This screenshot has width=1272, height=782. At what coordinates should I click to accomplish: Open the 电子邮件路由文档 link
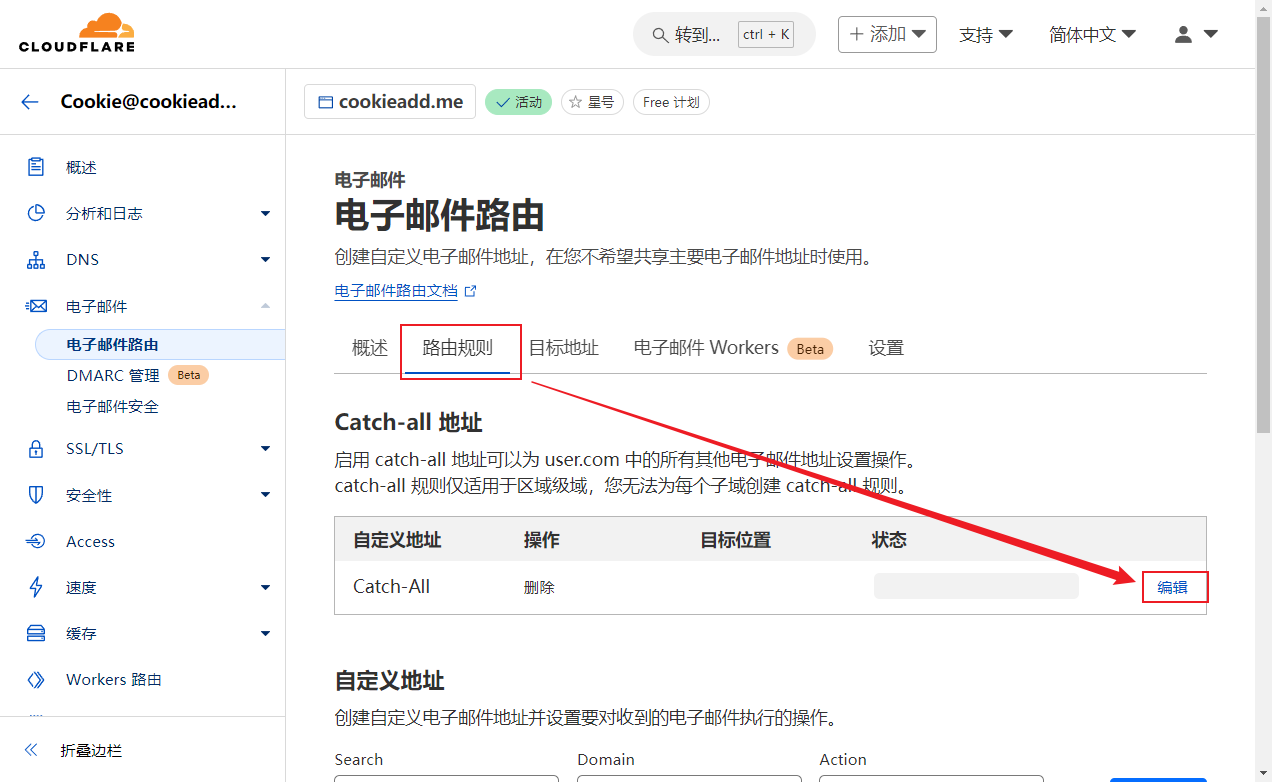(x=396, y=291)
